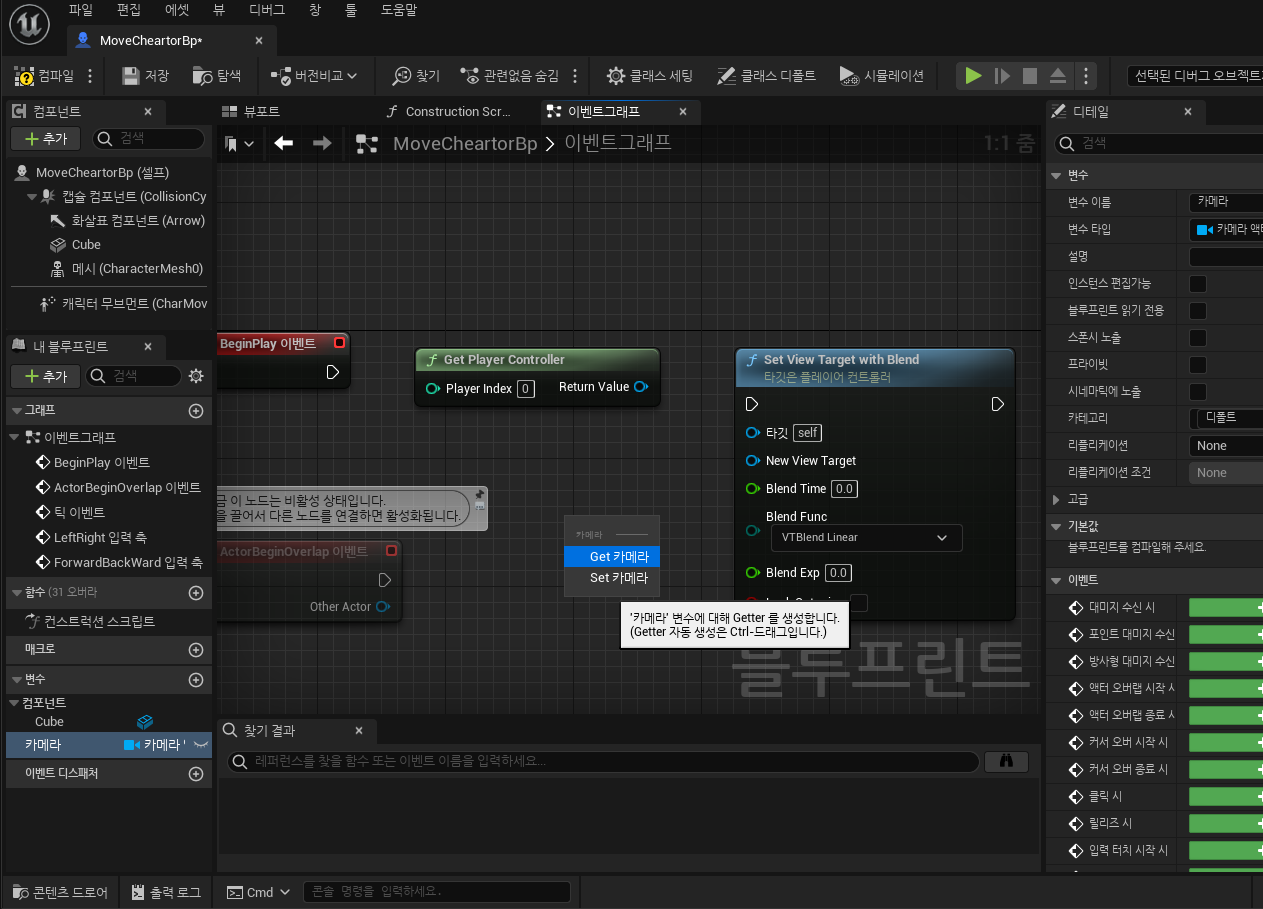This screenshot has width=1263, height=909.
Task: Toggle 블루프린트 읽기 전용 checkbox
Action: coord(1197,311)
